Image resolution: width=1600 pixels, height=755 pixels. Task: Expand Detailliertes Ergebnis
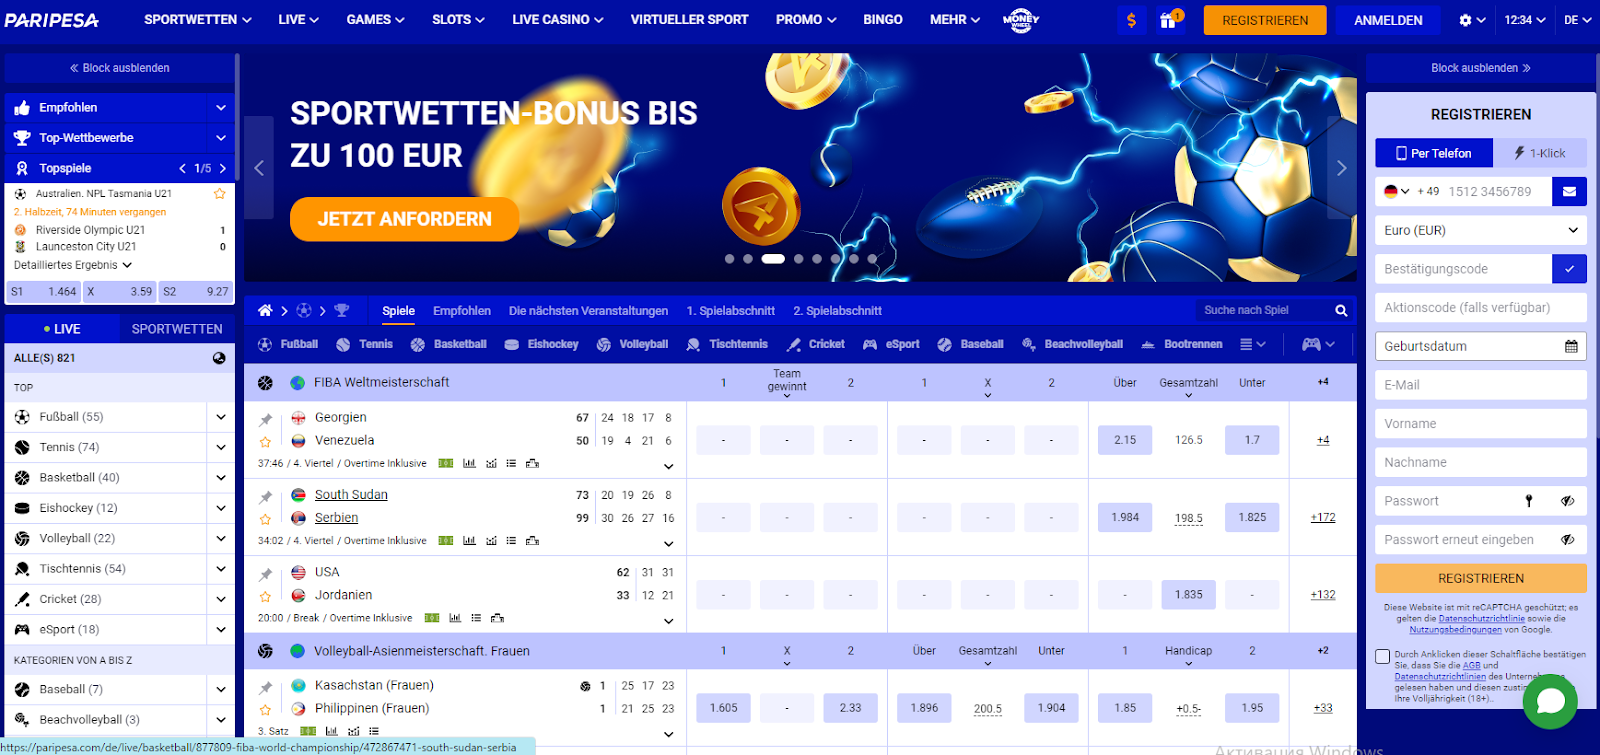click(72, 266)
